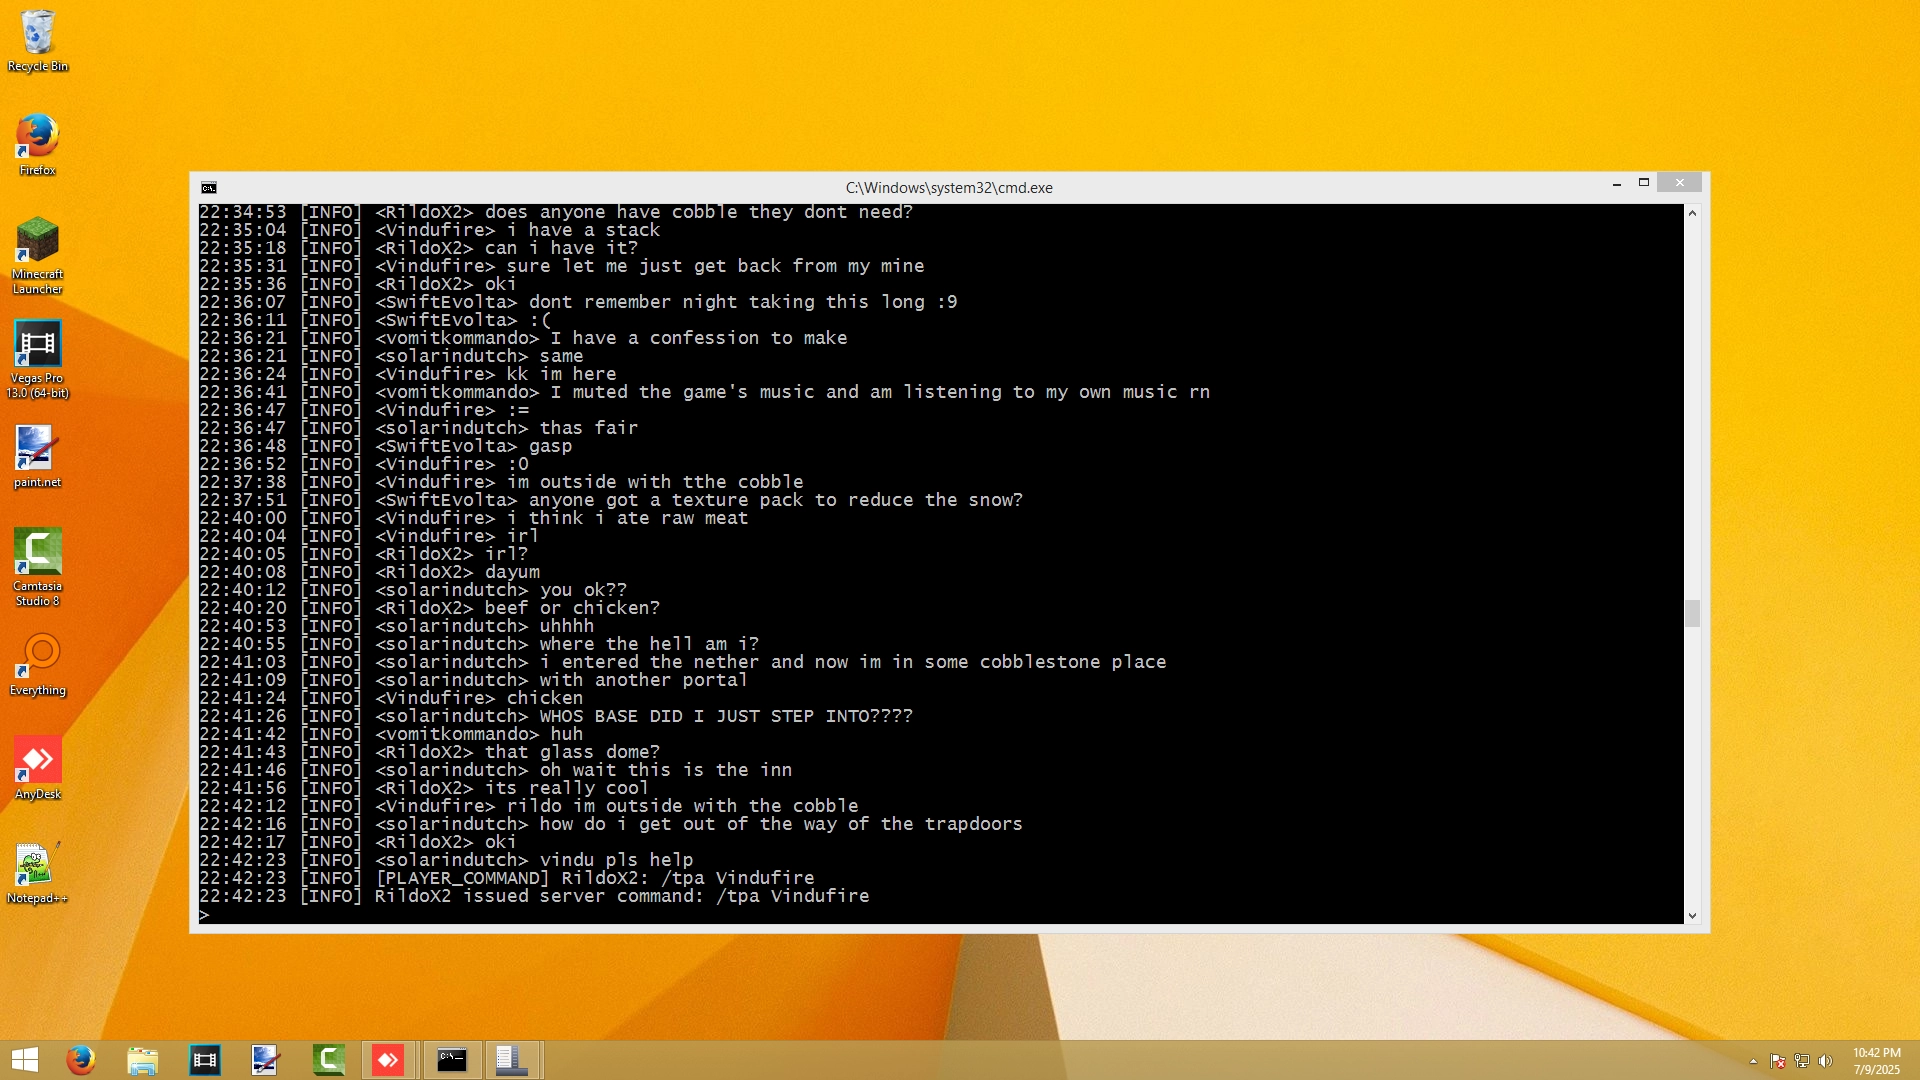Select the paint.net desktop icon

pyautogui.click(x=38, y=457)
